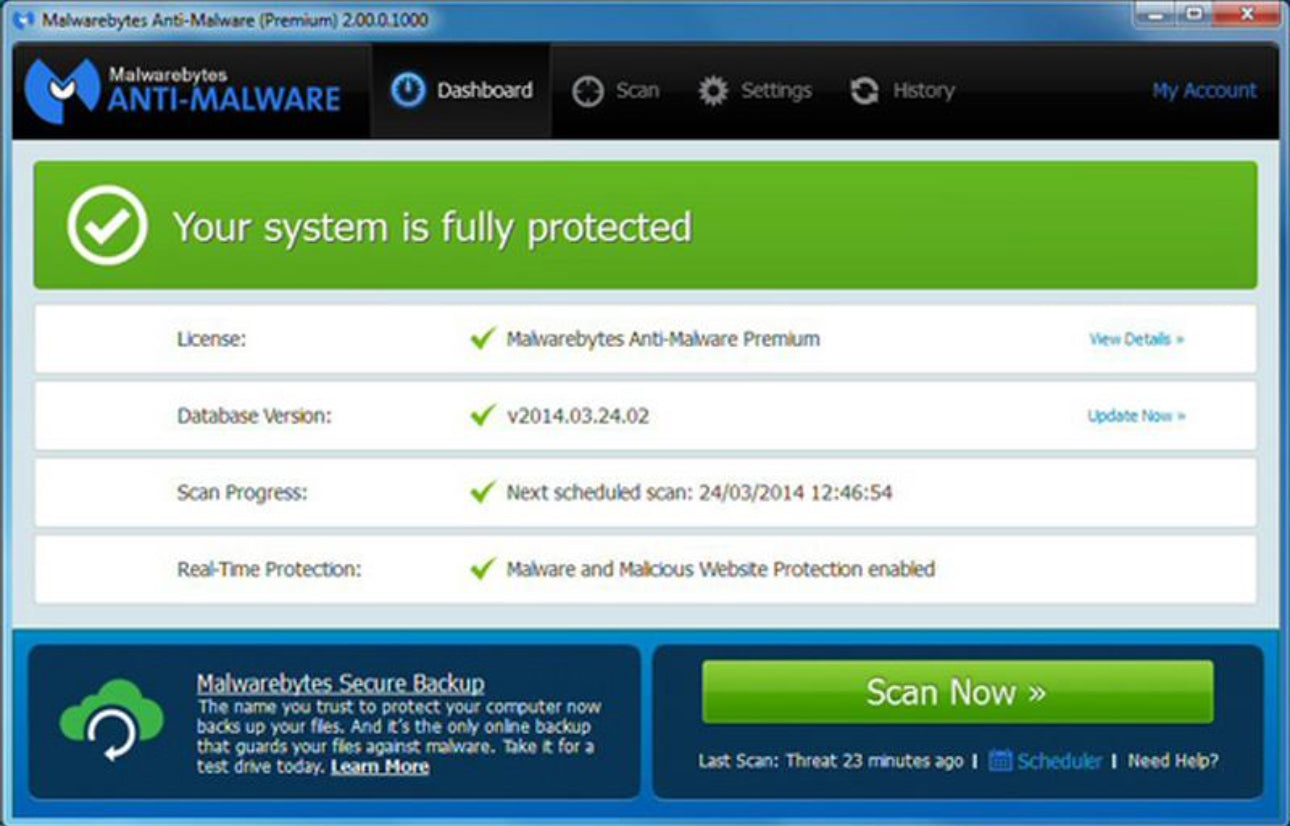Go to the History tab
The height and width of the screenshot is (826, 1290).
(902, 91)
